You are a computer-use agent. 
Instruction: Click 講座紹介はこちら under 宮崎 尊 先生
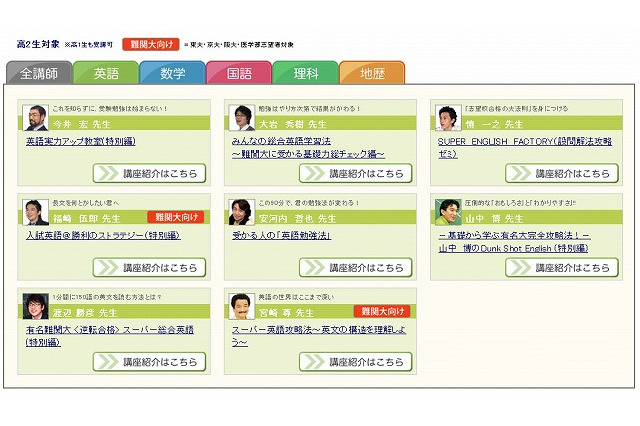[356, 362]
